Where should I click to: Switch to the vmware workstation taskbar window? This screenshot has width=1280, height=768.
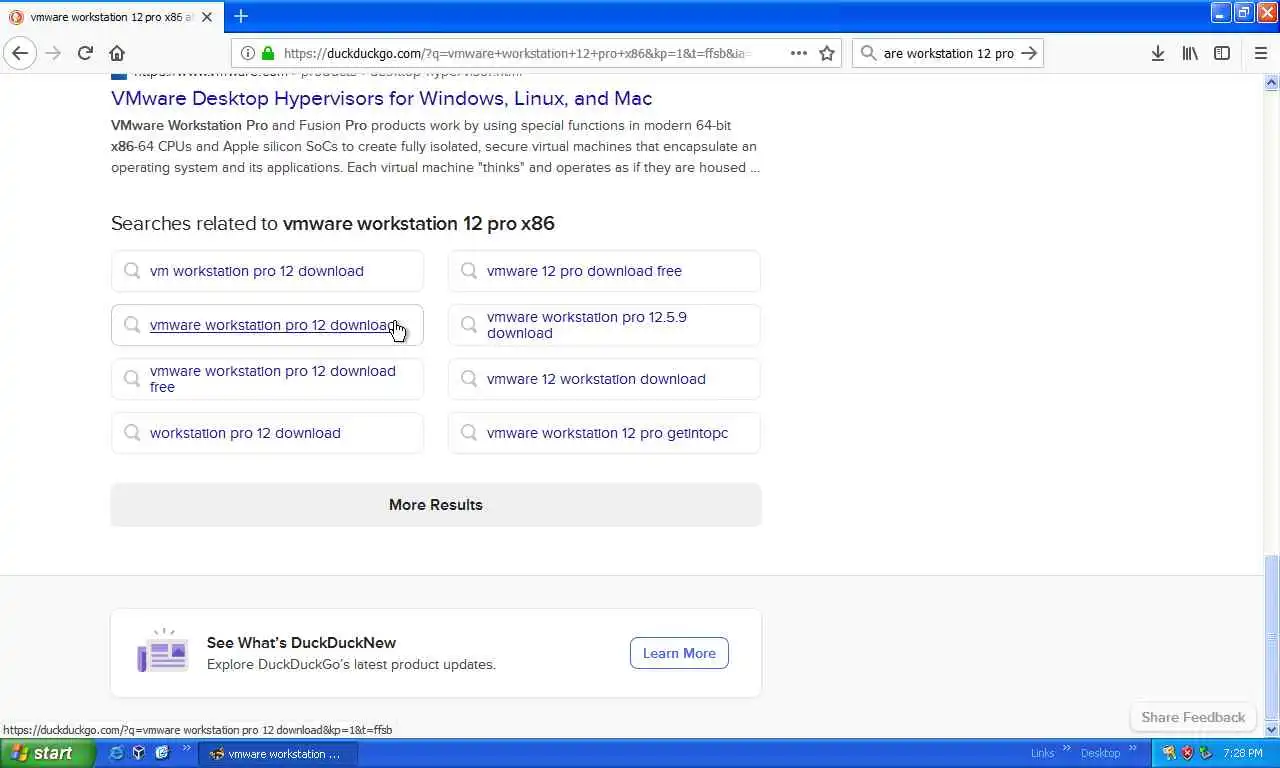(x=280, y=754)
